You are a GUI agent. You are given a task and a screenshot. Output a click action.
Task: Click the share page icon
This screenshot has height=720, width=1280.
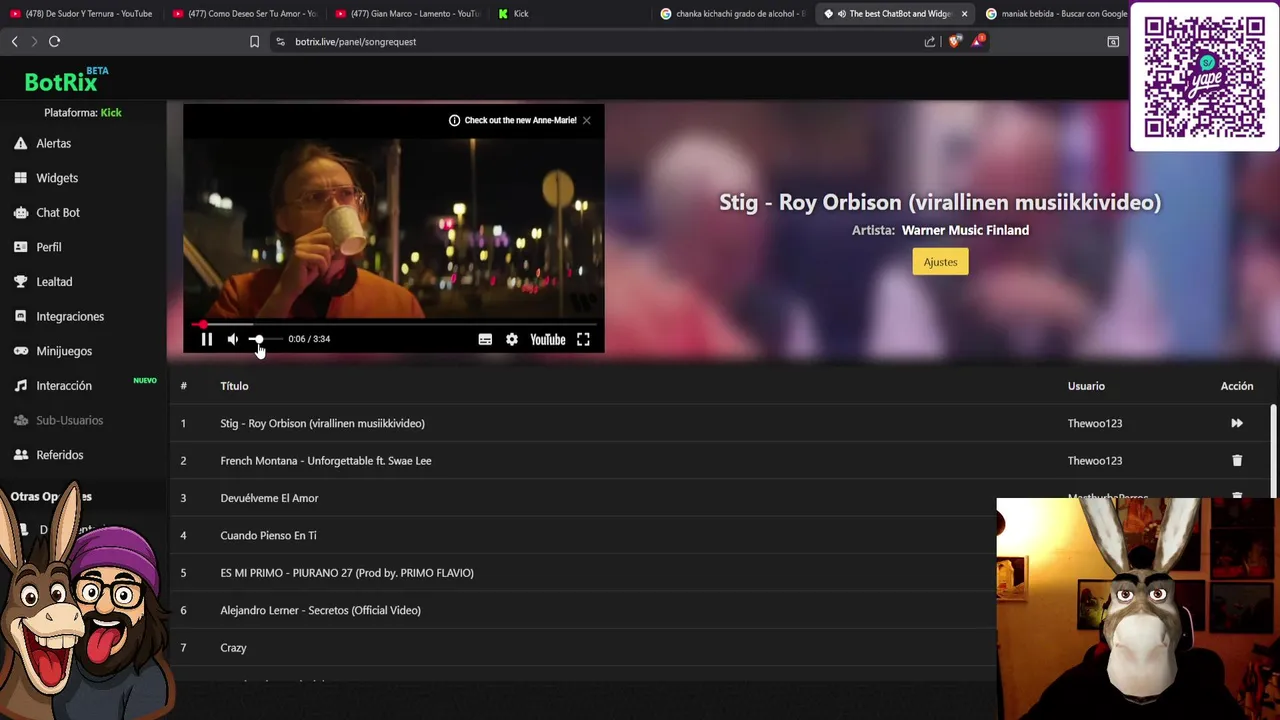click(x=930, y=42)
